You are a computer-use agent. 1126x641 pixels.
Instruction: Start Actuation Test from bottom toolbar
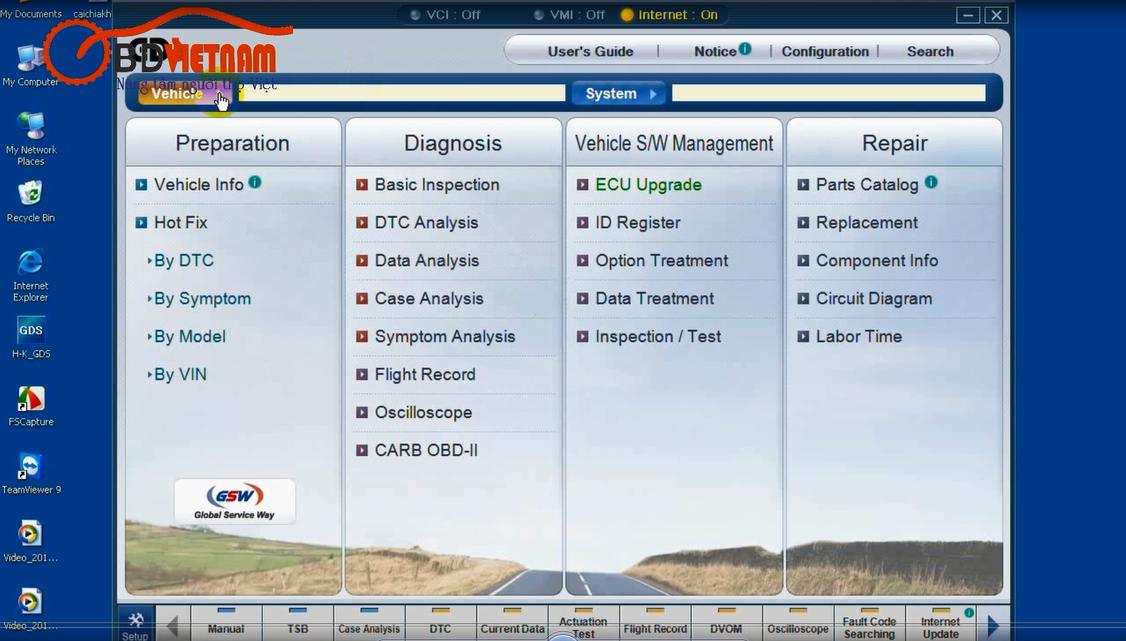[583, 624]
